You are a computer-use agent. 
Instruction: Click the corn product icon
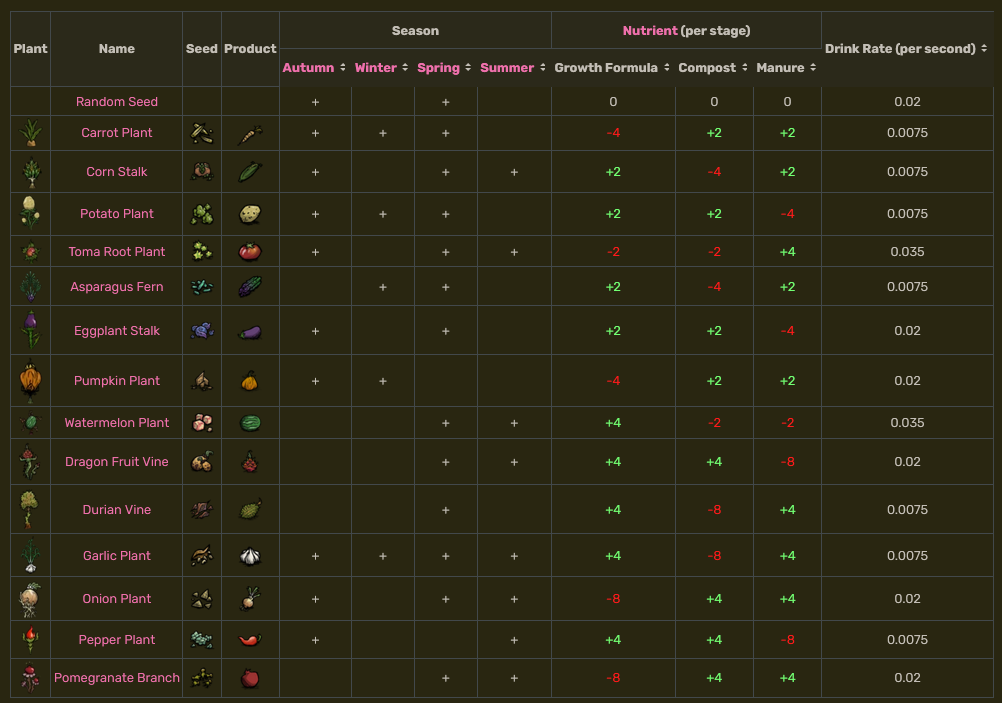click(250, 172)
